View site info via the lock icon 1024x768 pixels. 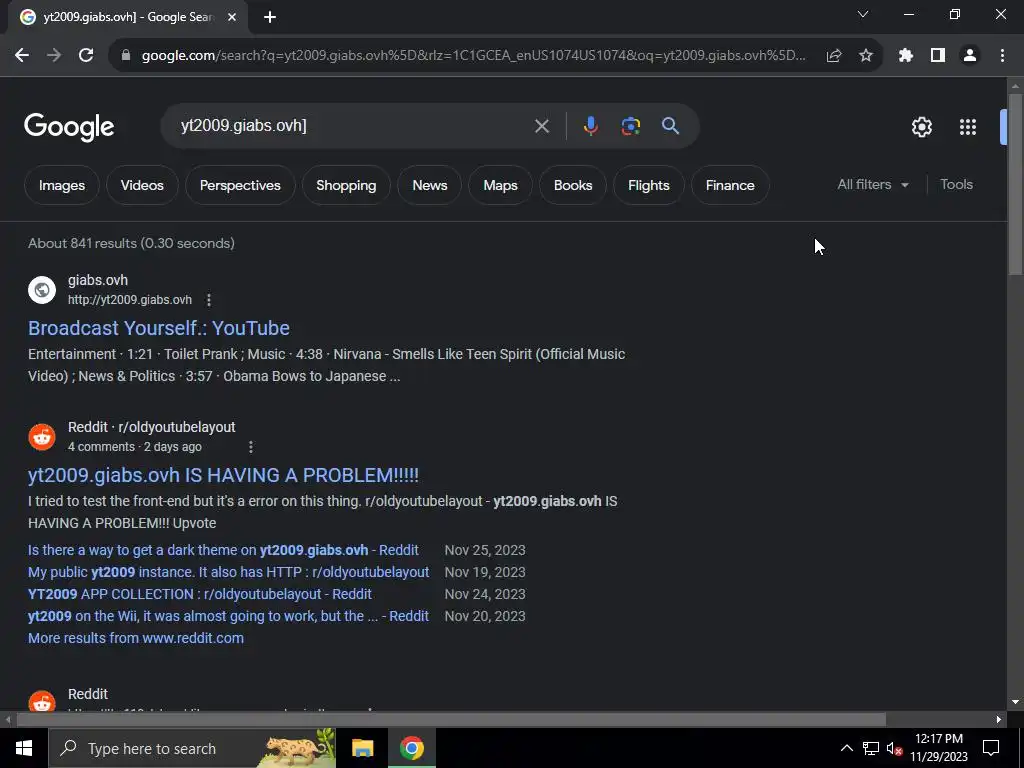coord(125,56)
